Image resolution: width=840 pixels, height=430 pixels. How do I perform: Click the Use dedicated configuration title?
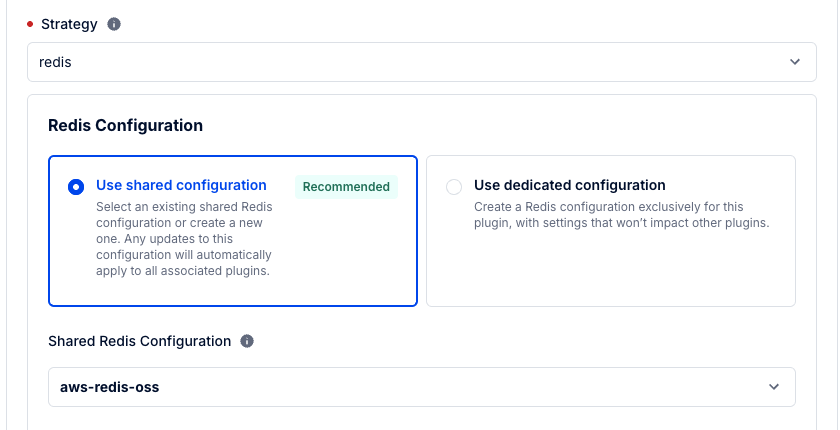pos(569,185)
